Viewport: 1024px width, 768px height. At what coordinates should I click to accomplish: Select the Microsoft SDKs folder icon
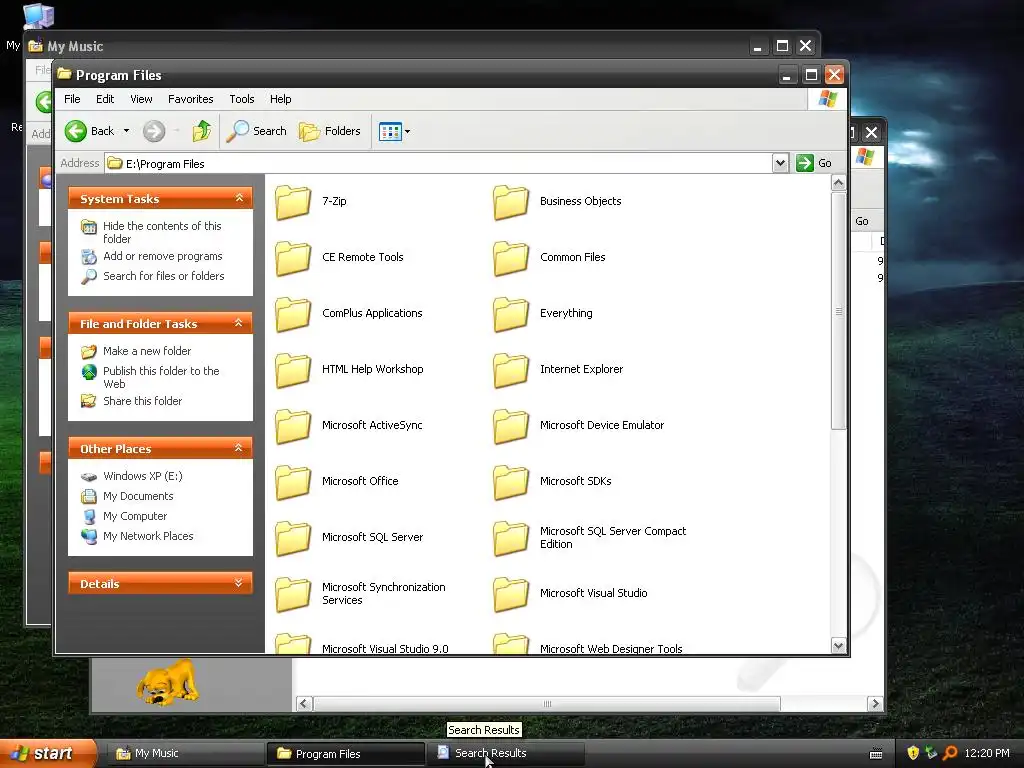511,482
